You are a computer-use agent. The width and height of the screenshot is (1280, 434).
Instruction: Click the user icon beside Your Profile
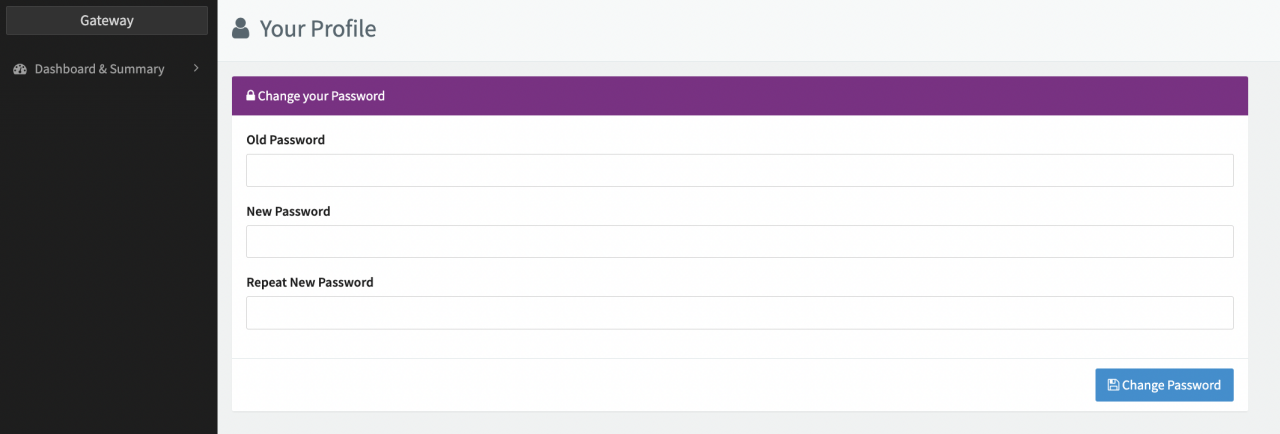click(240, 29)
